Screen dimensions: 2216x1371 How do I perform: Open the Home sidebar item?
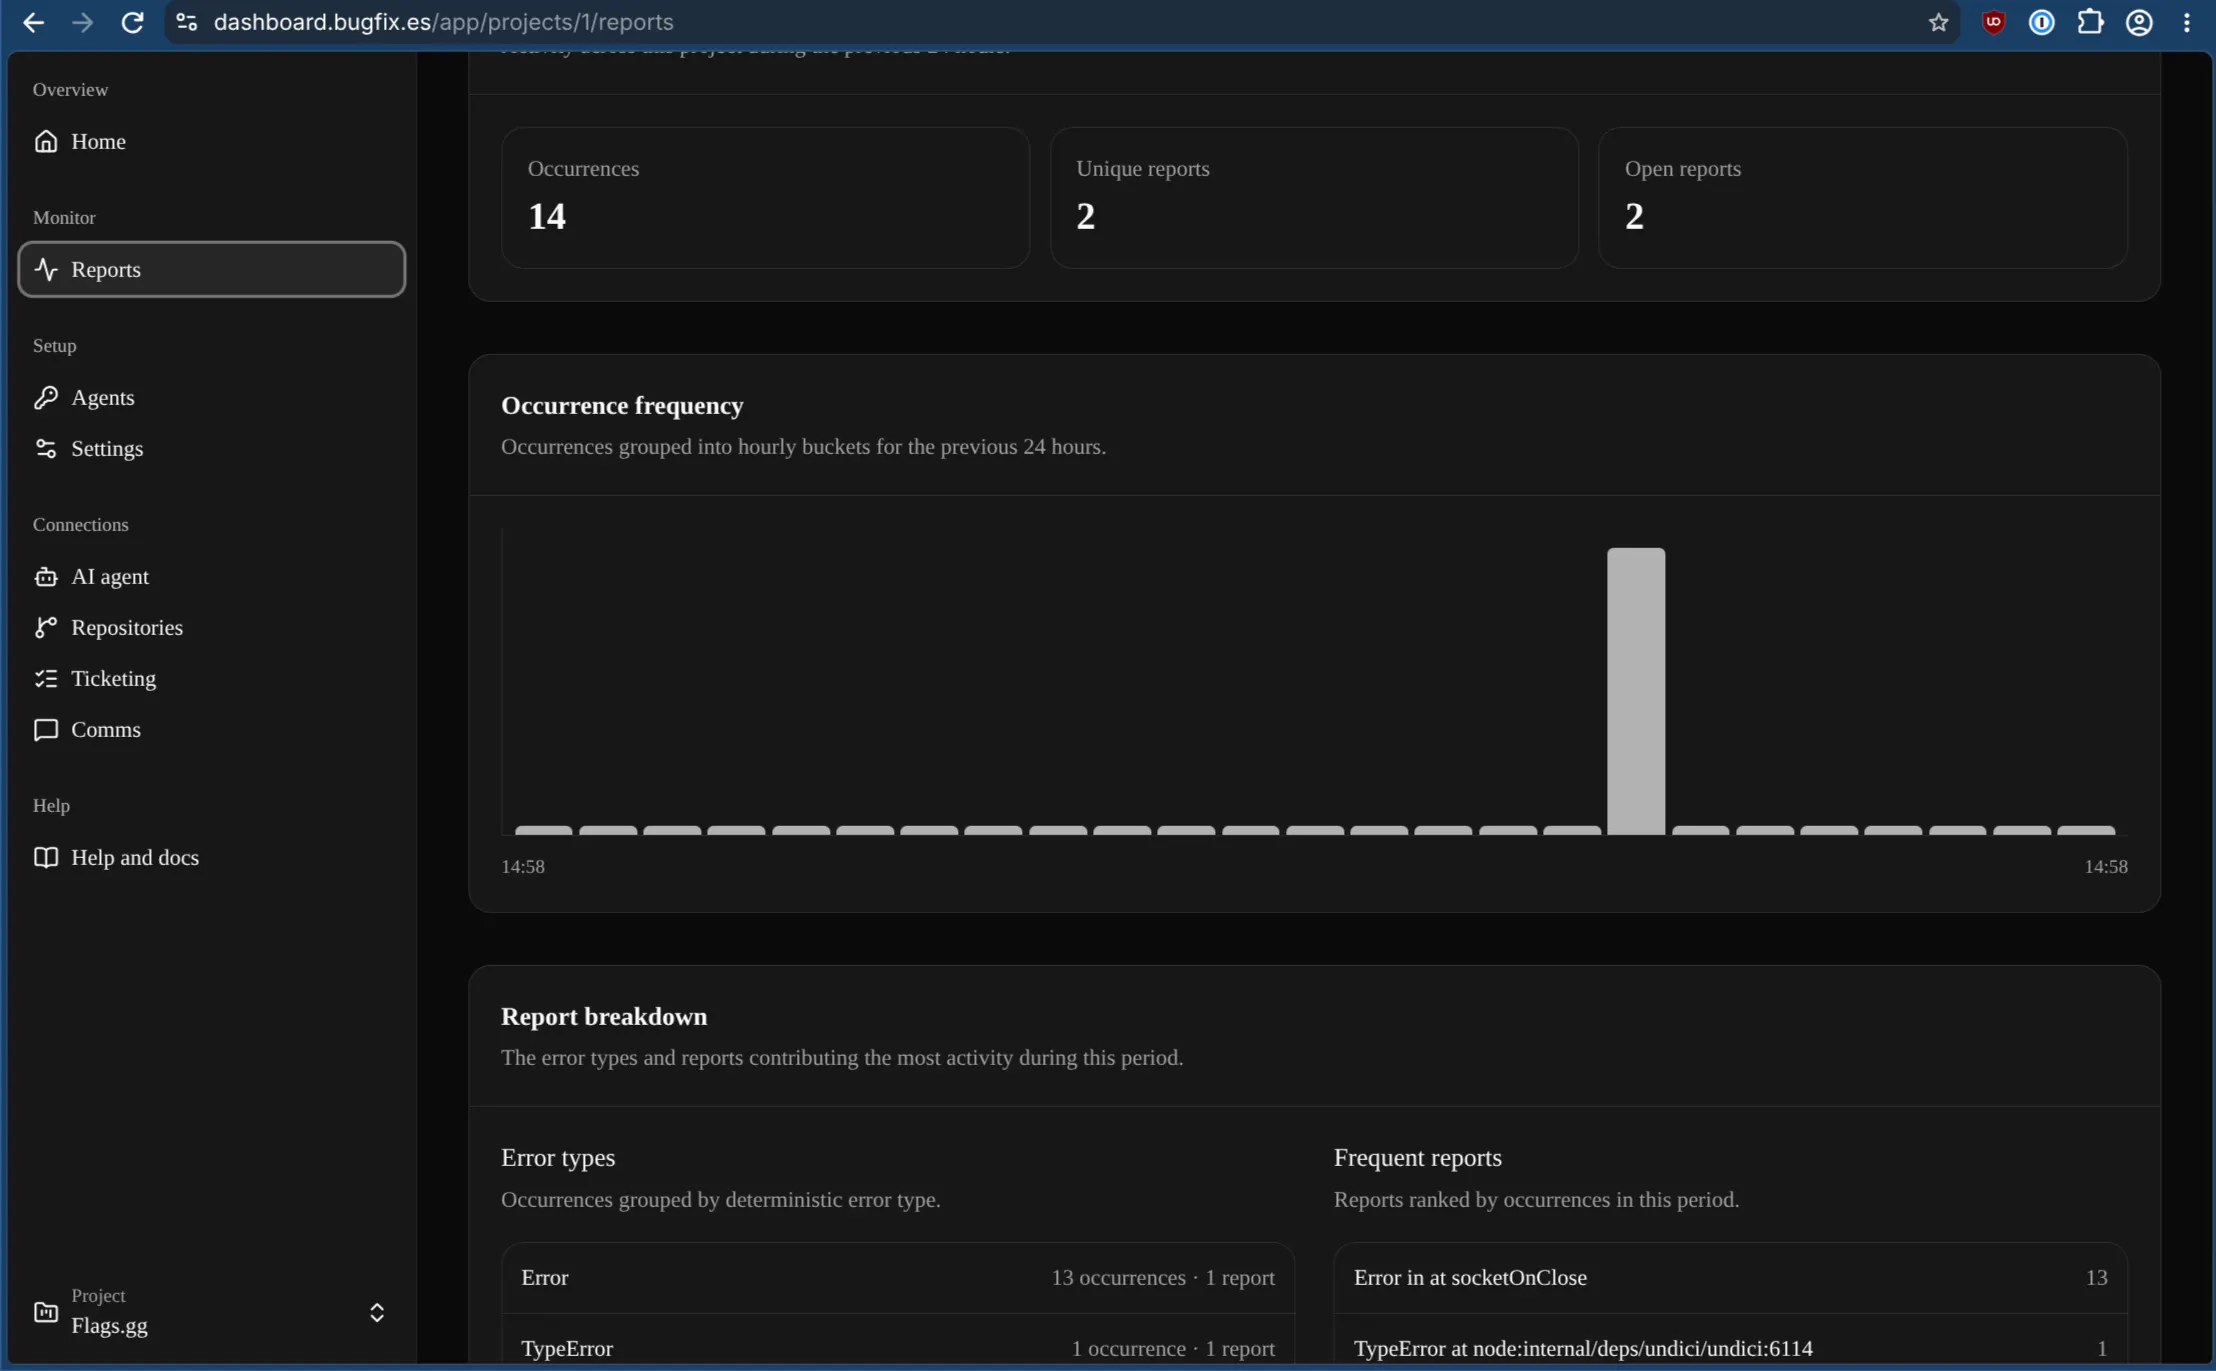click(x=212, y=141)
